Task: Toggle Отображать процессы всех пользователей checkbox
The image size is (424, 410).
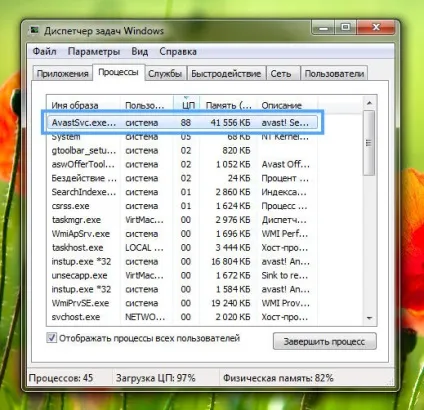Action: point(51,338)
